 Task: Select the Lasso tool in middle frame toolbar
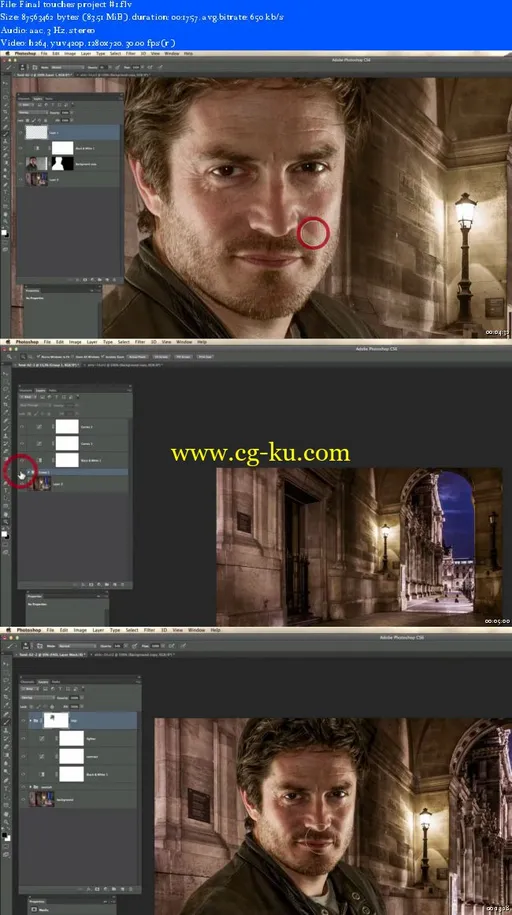pyautogui.click(x=6, y=389)
